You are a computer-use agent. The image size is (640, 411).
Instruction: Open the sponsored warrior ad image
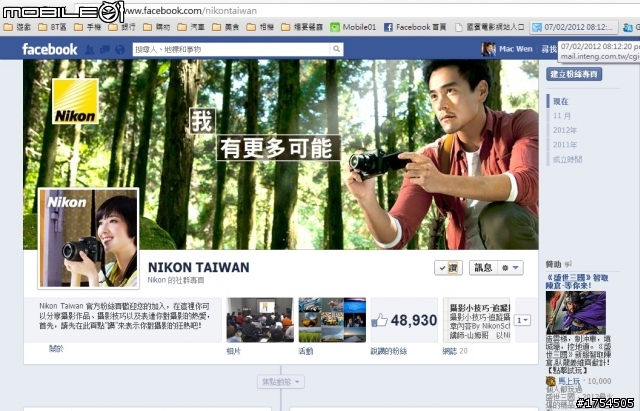[x=576, y=313]
